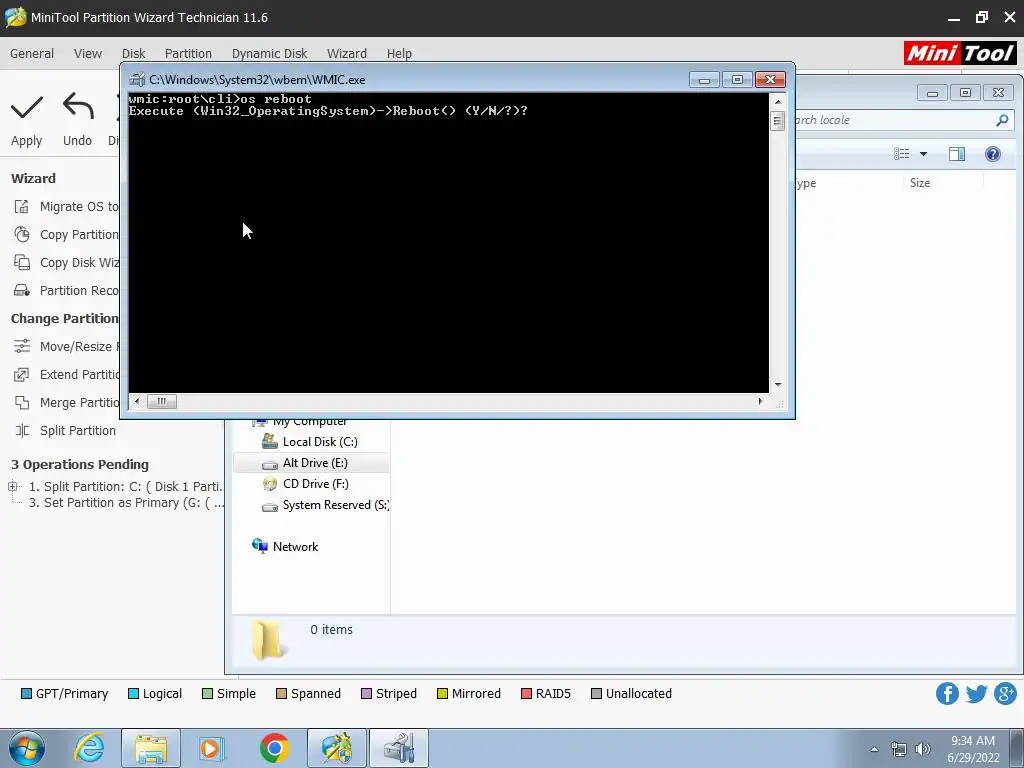Open the Disk menu
The image size is (1024, 768).
[133, 54]
